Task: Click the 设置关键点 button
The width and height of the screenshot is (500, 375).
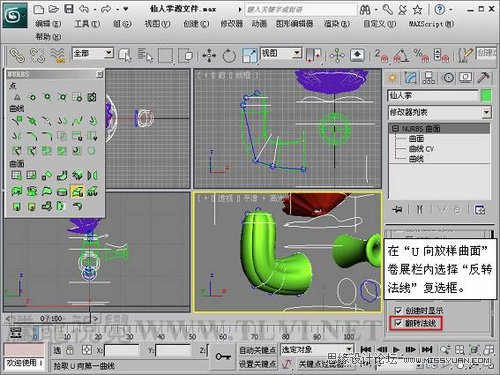Action: (257, 364)
